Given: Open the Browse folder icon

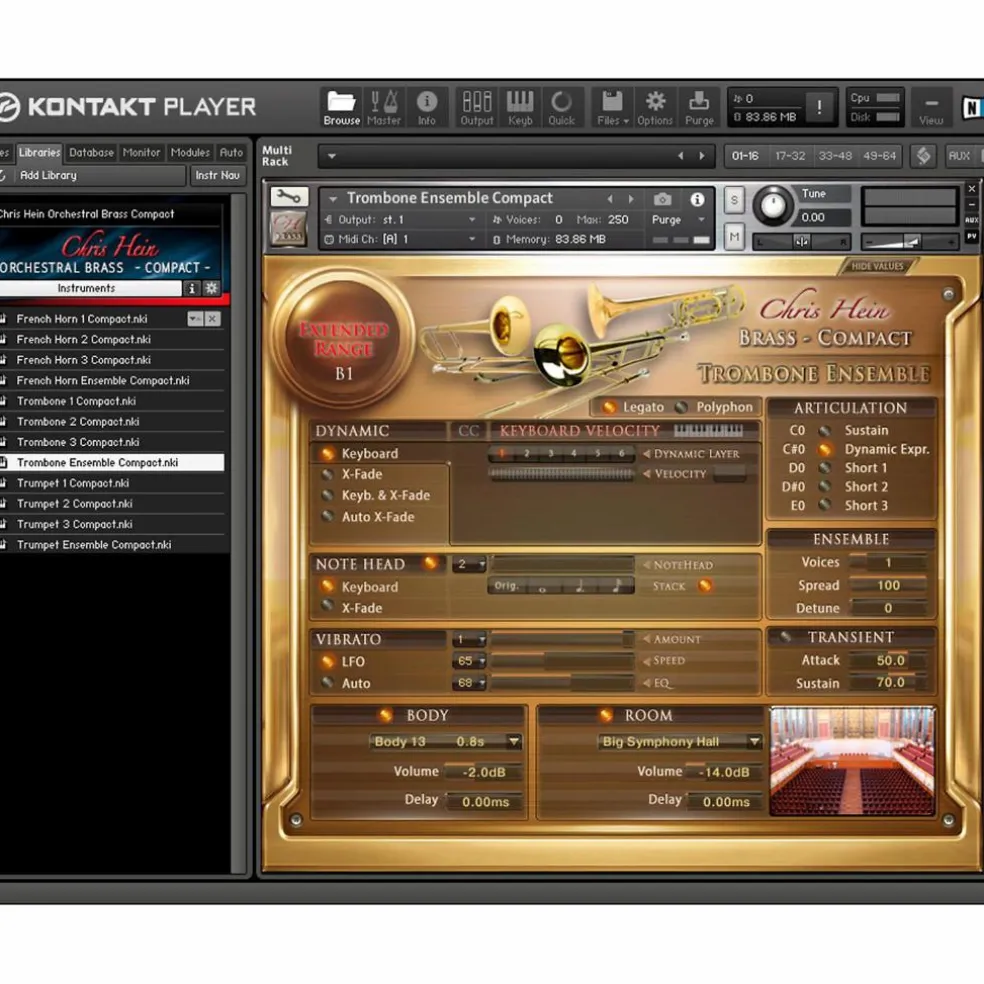Looking at the screenshot, I should pos(341,107).
